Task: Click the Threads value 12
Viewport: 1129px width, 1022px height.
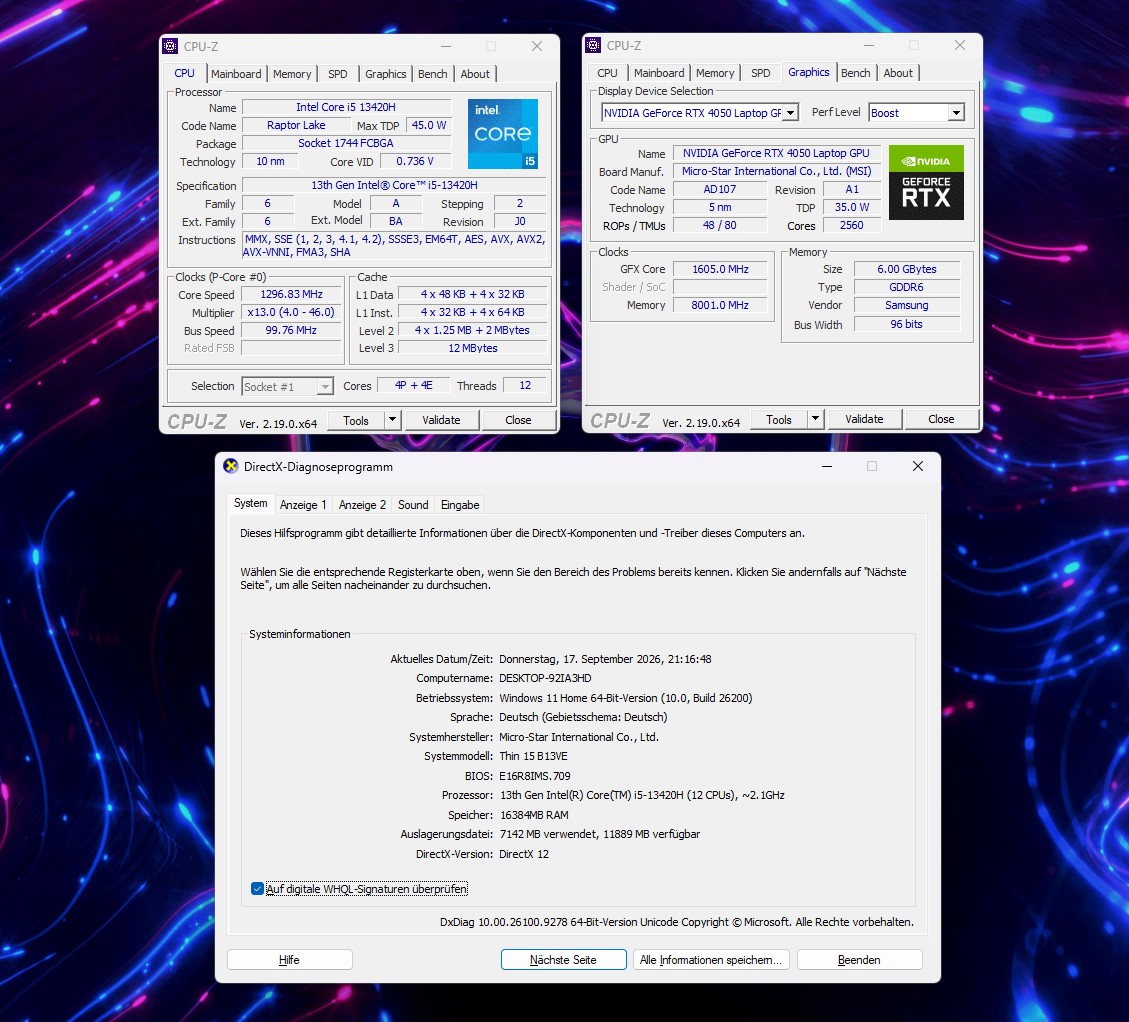Action: point(526,386)
